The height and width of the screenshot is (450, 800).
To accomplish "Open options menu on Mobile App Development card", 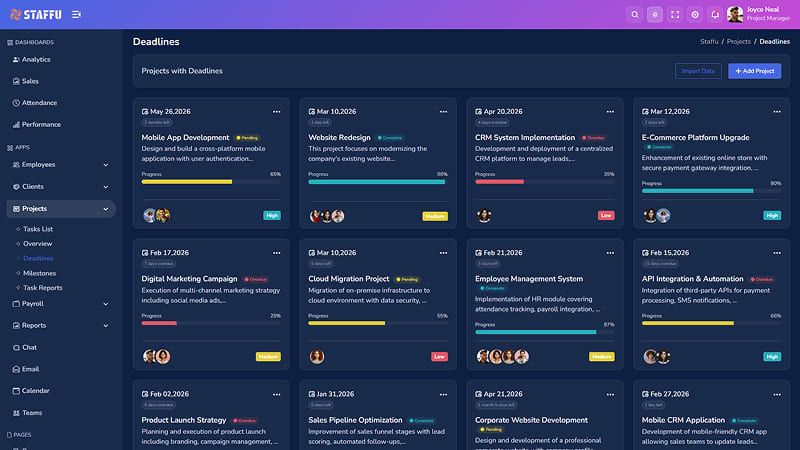I will pos(277,112).
